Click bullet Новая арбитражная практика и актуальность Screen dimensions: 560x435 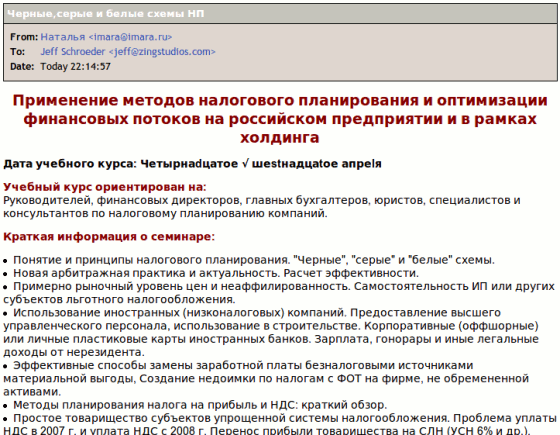(x=211, y=273)
